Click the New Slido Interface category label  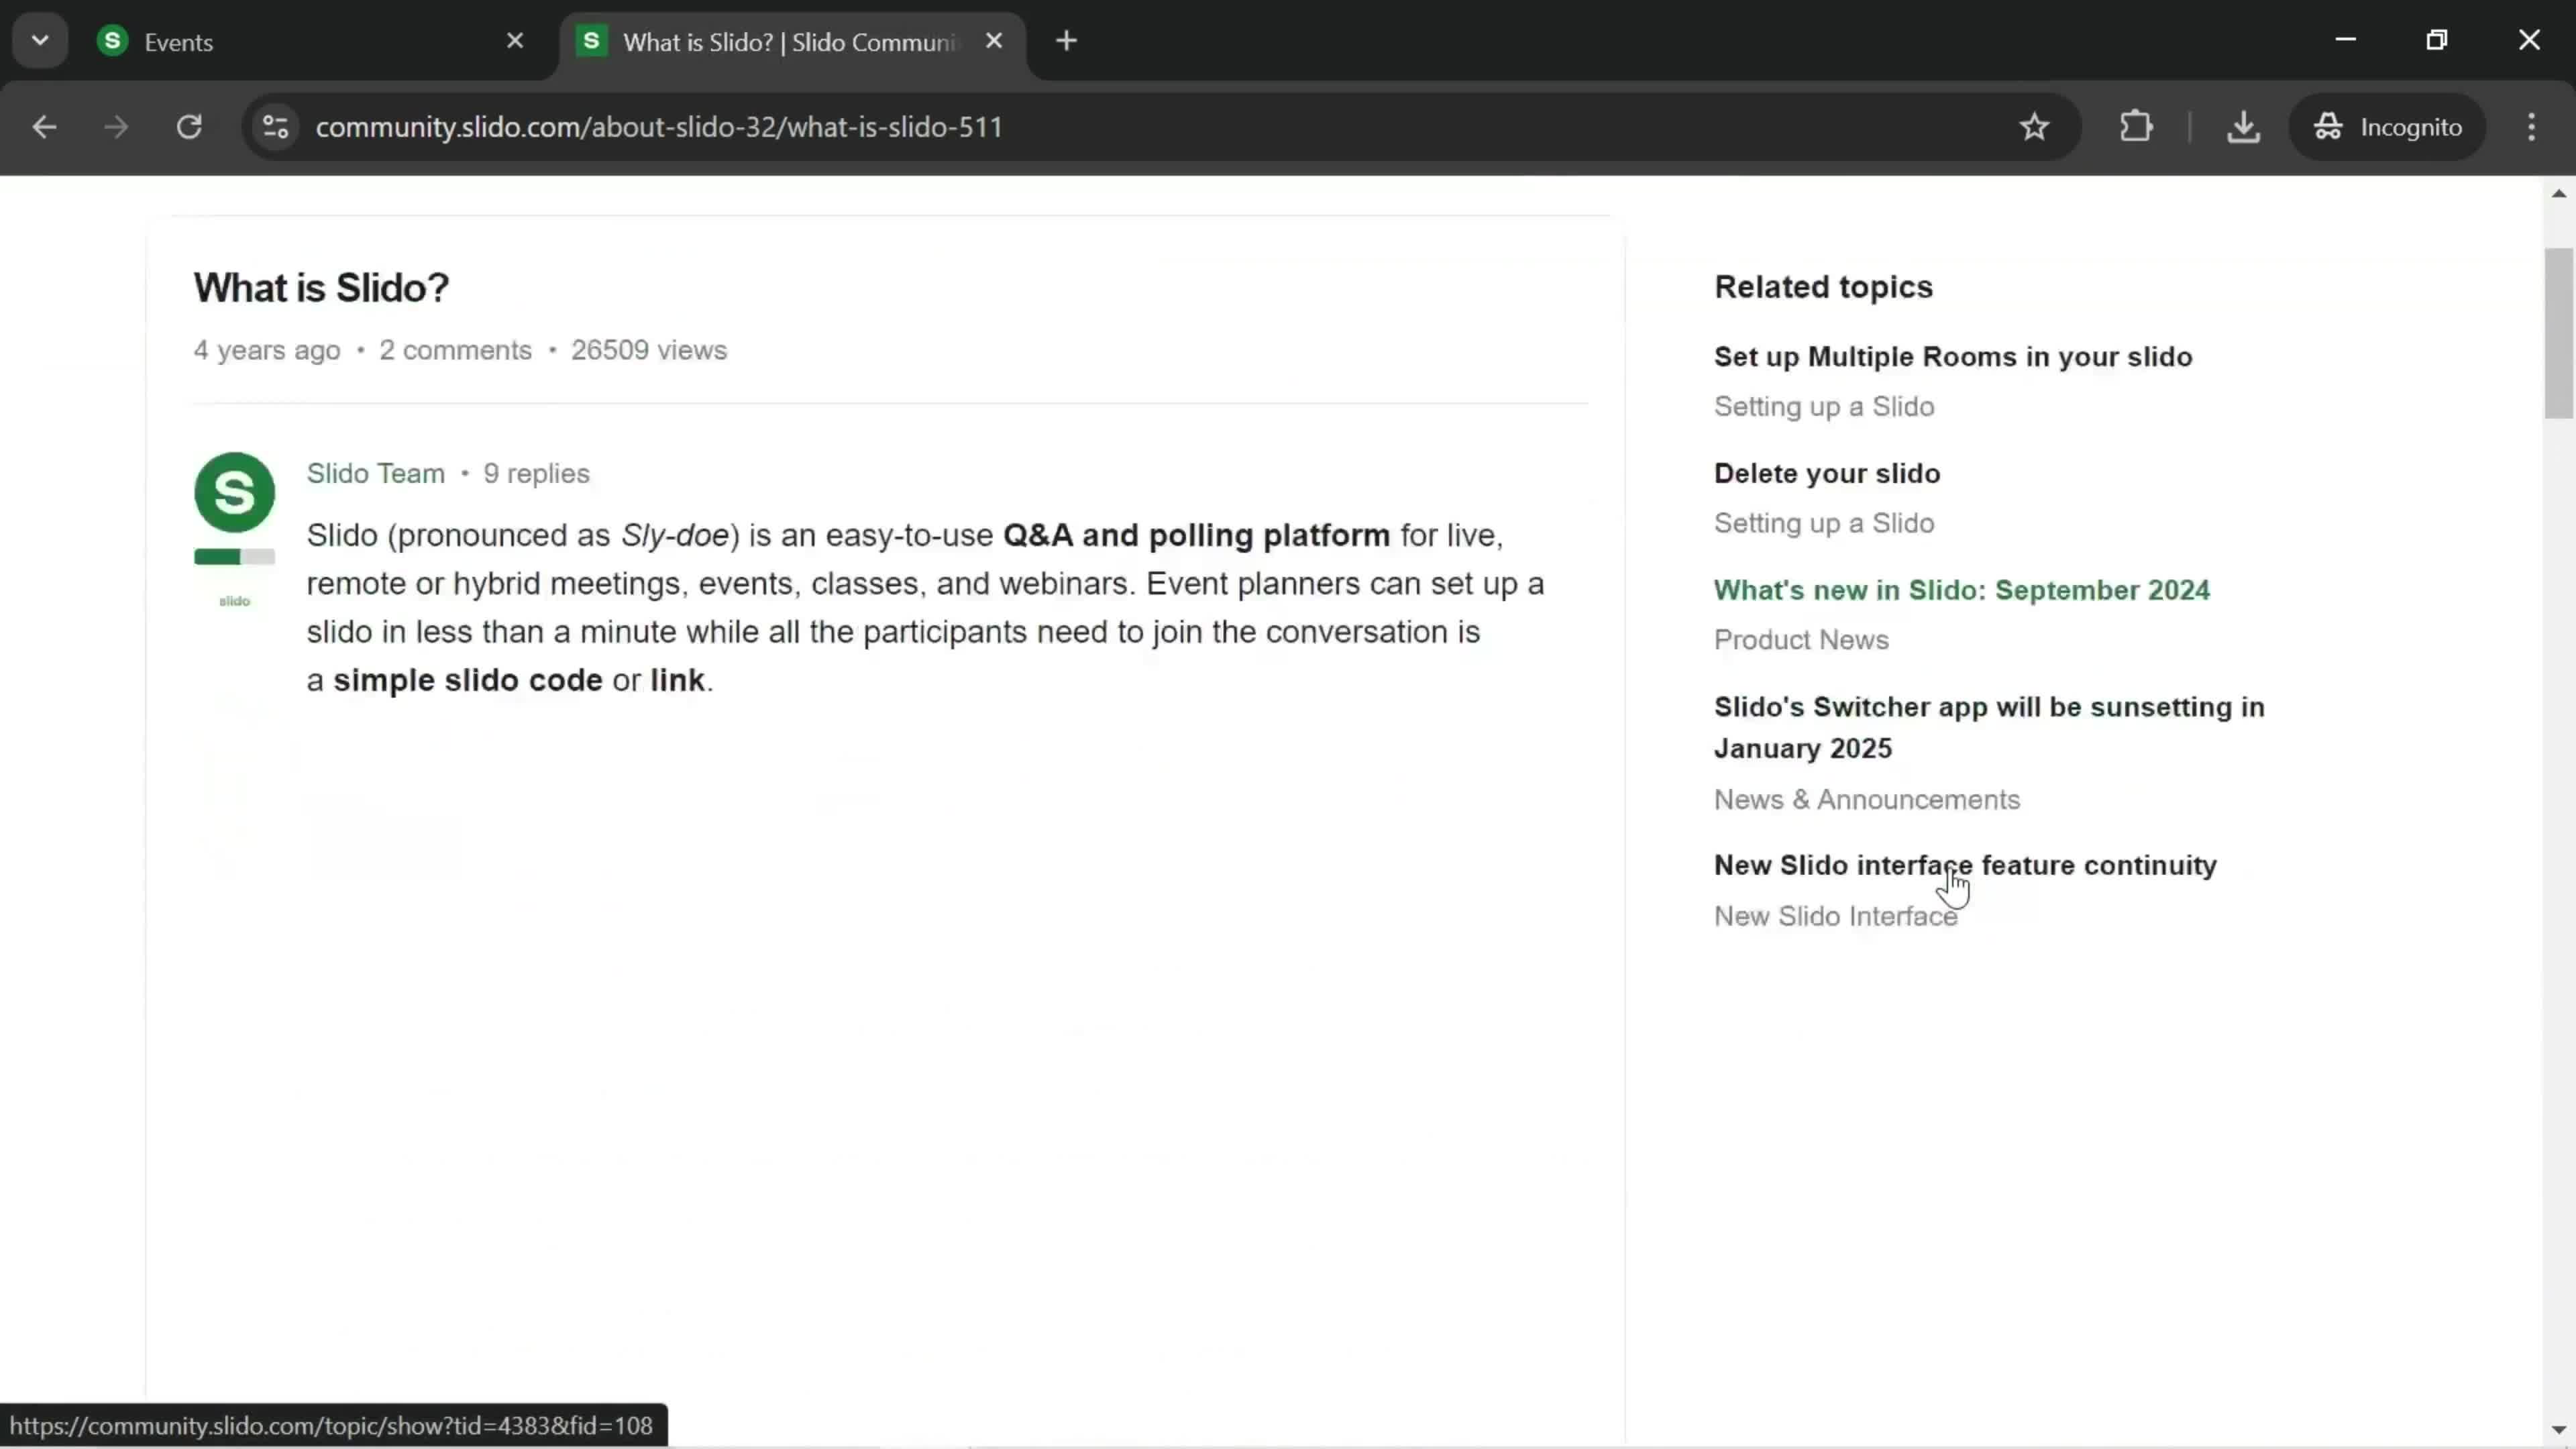point(1835,917)
